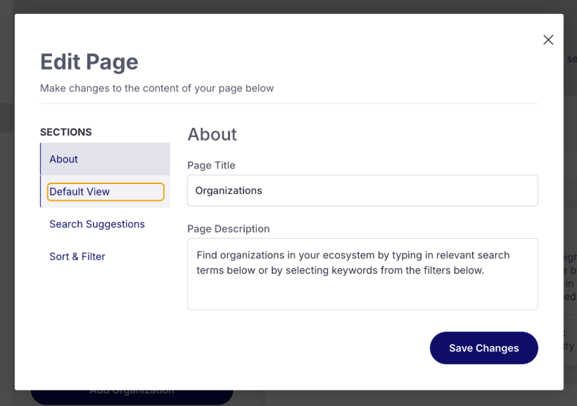The width and height of the screenshot is (577, 406).
Task: Click the Page Description field label
Action: click(x=229, y=229)
